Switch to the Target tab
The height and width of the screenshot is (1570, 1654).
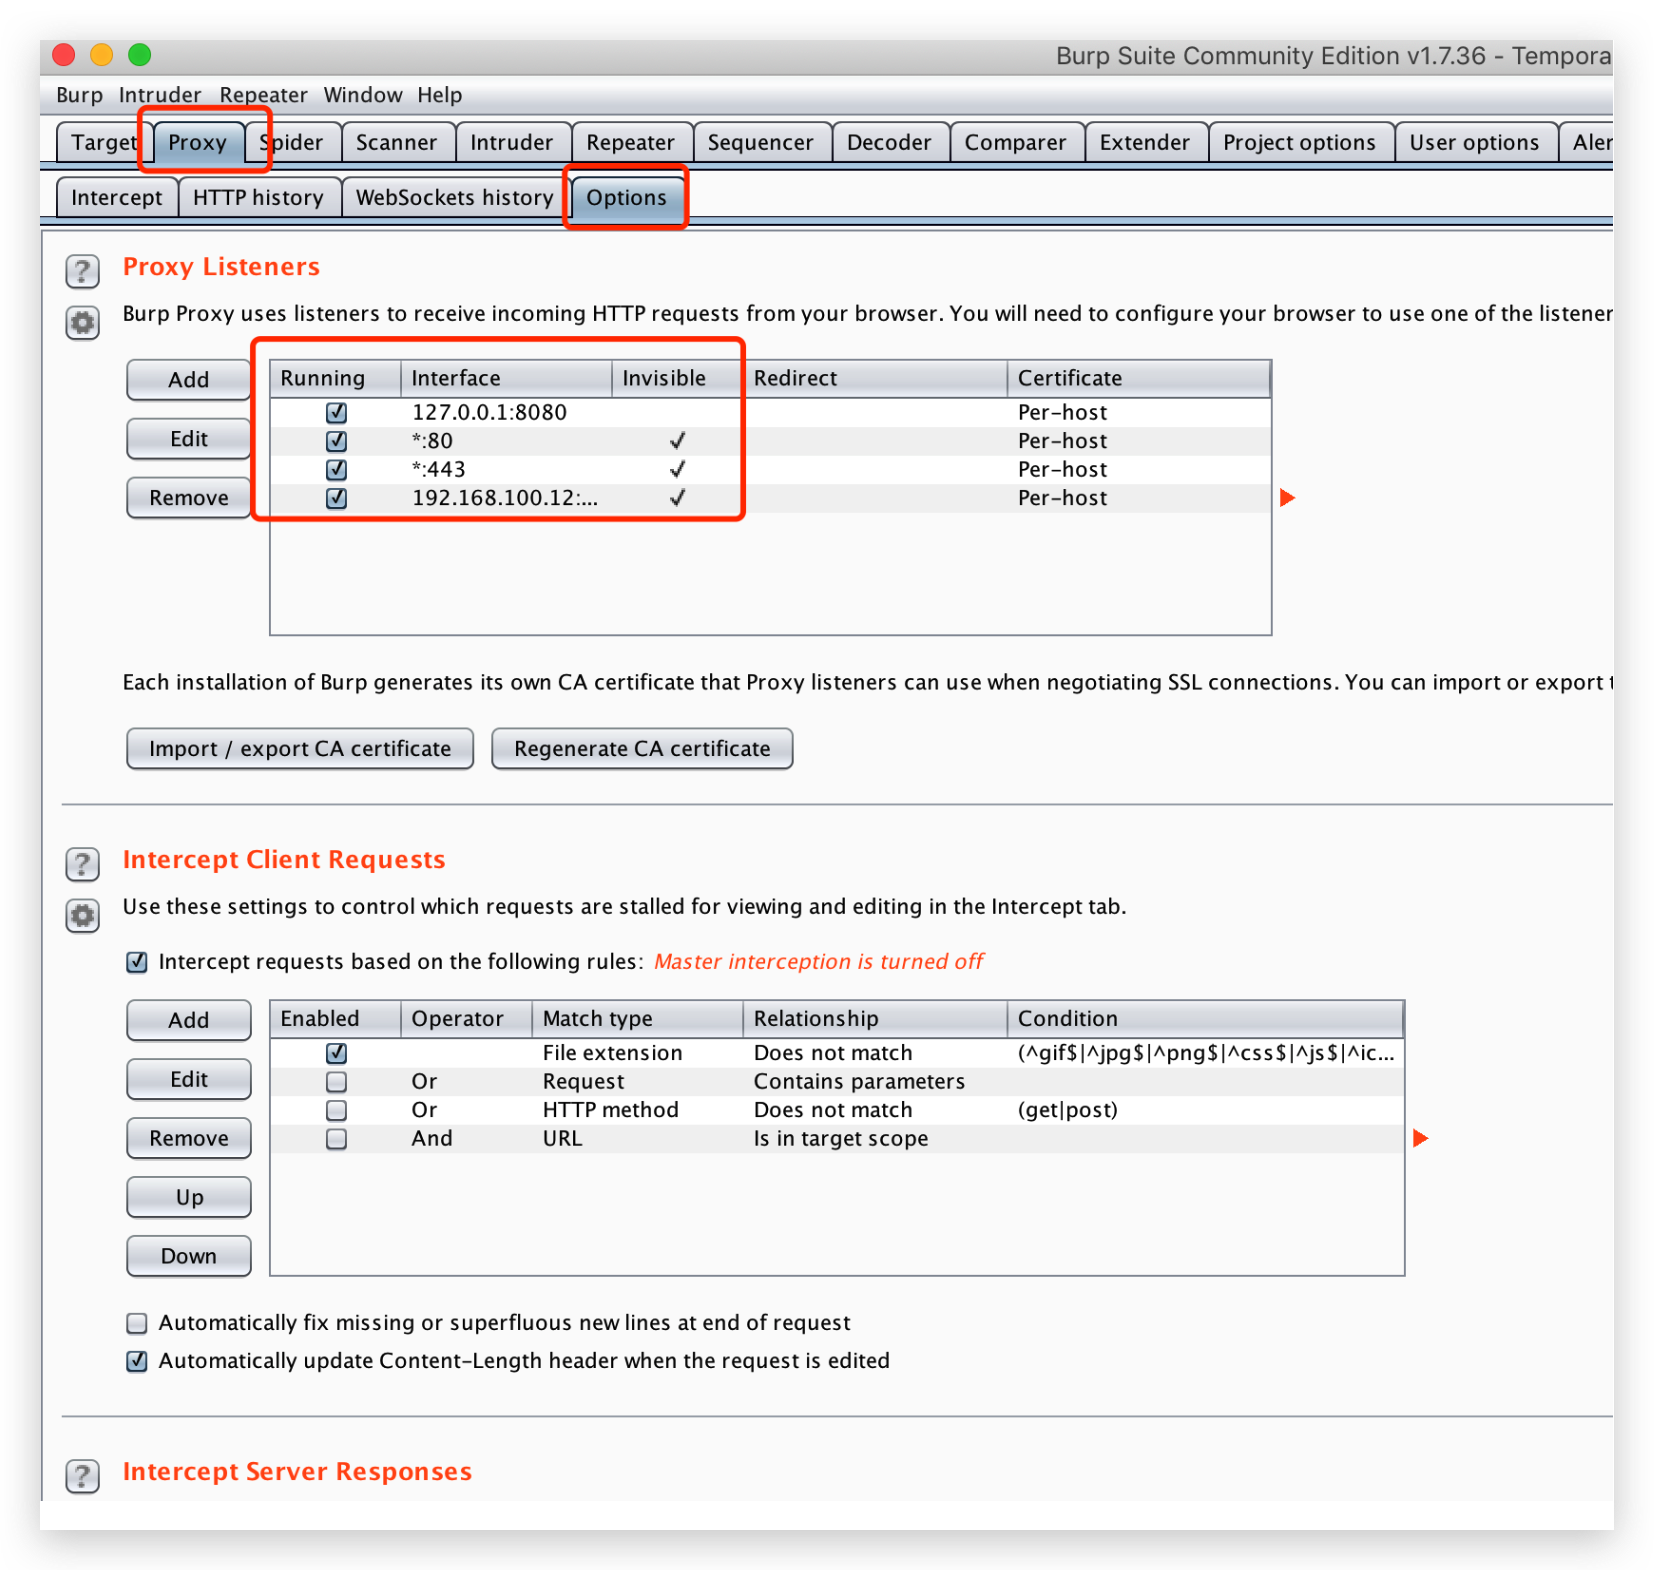click(103, 142)
